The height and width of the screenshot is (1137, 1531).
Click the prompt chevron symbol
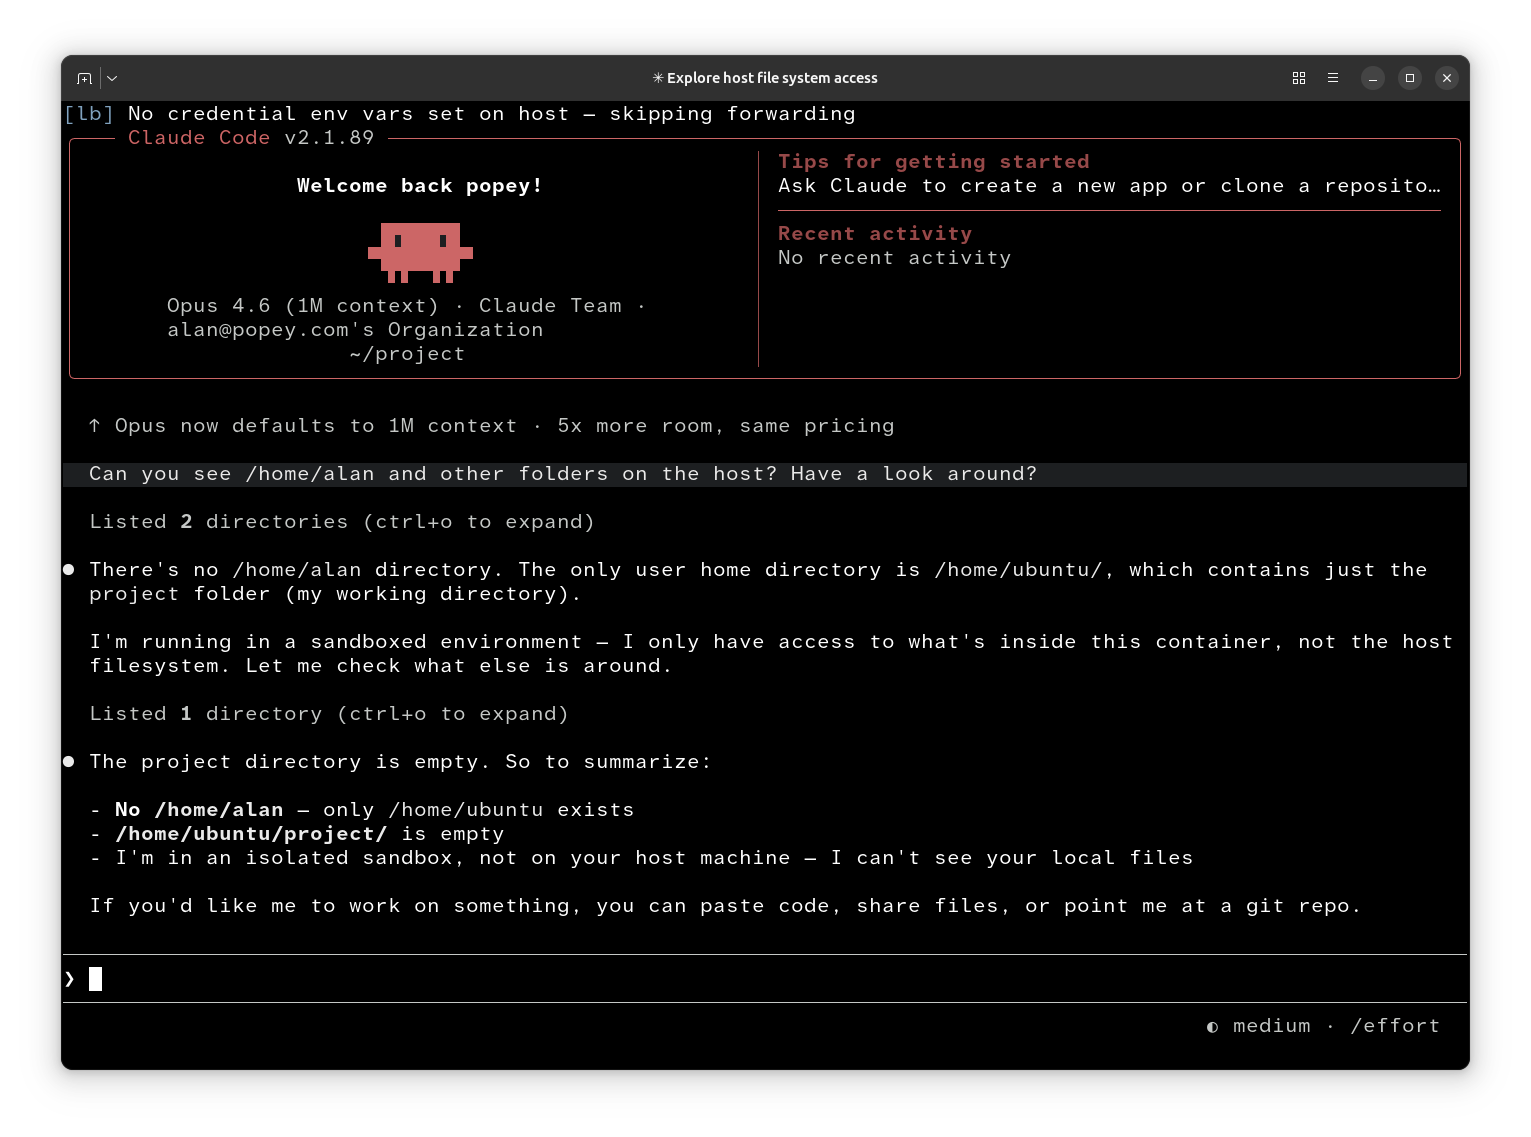pos(70,979)
